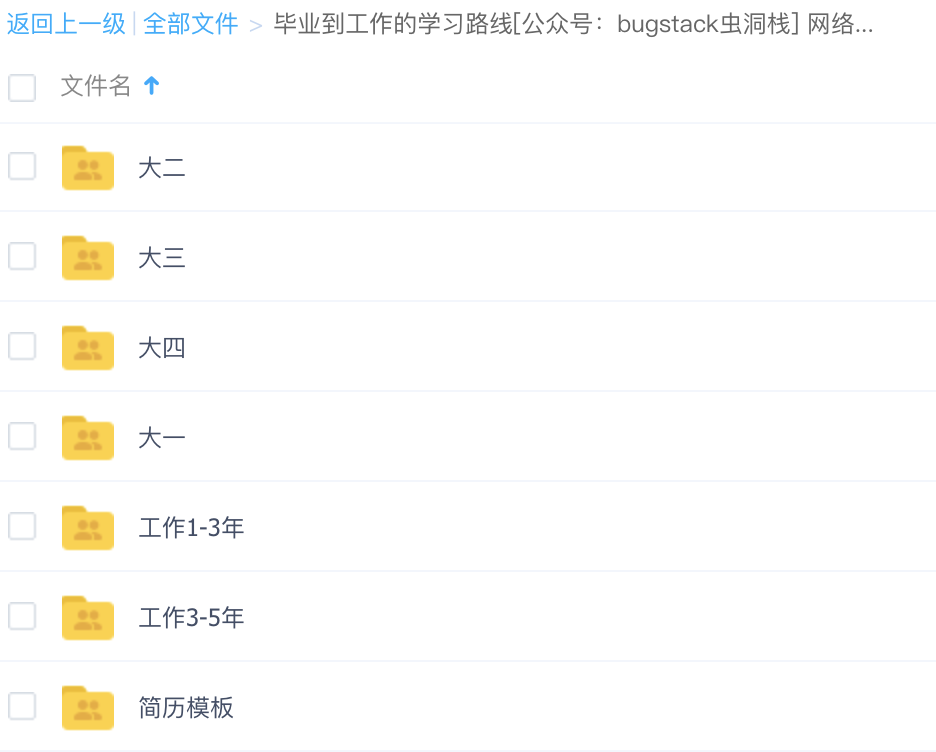Go back via 返回上一级 link
This screenshot has width=936, height=752.
66,24
